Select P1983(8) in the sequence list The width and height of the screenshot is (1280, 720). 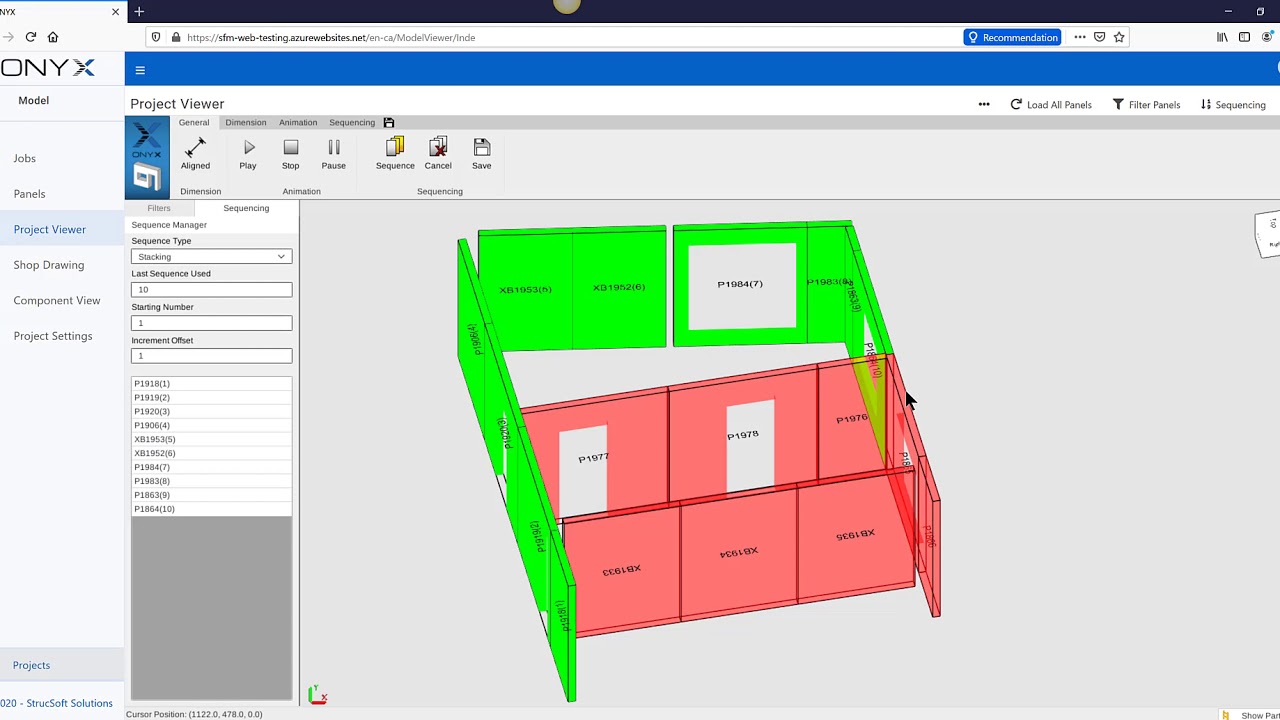pos(211,482)
